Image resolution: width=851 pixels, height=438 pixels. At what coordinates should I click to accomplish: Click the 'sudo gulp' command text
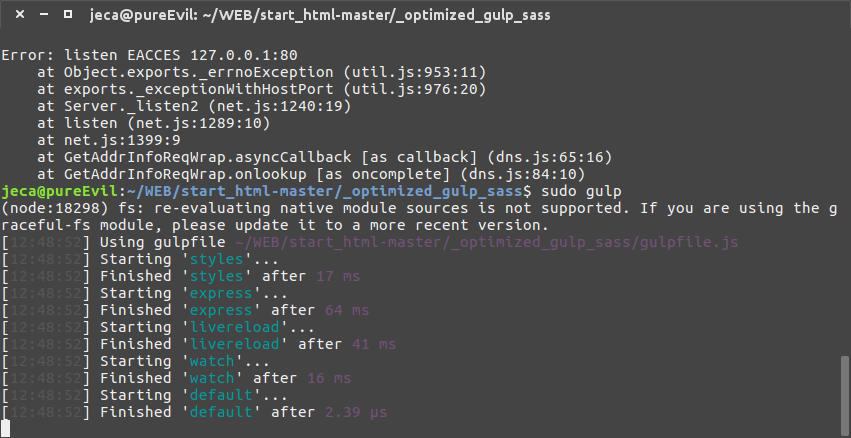point(581,192)
